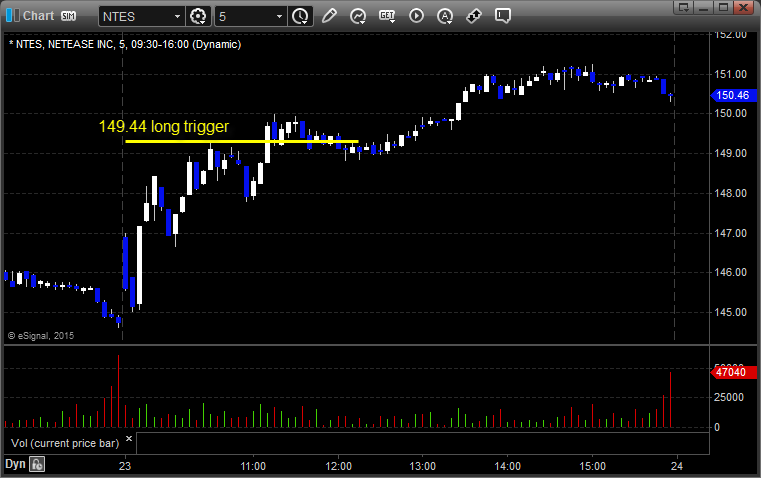Image resolution: width=761 pixels, height=478 pixels.
Task: Expand the NTES symbol dropdown arrow
Action: click(177, 16)
